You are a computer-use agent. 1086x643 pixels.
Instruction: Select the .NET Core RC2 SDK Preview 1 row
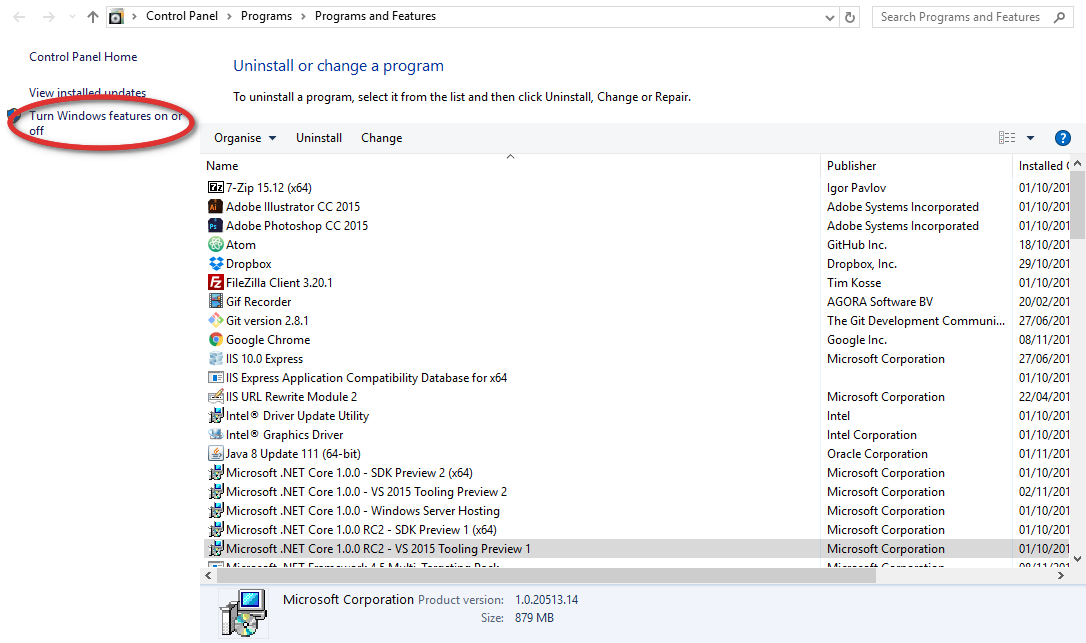point(637,529)
